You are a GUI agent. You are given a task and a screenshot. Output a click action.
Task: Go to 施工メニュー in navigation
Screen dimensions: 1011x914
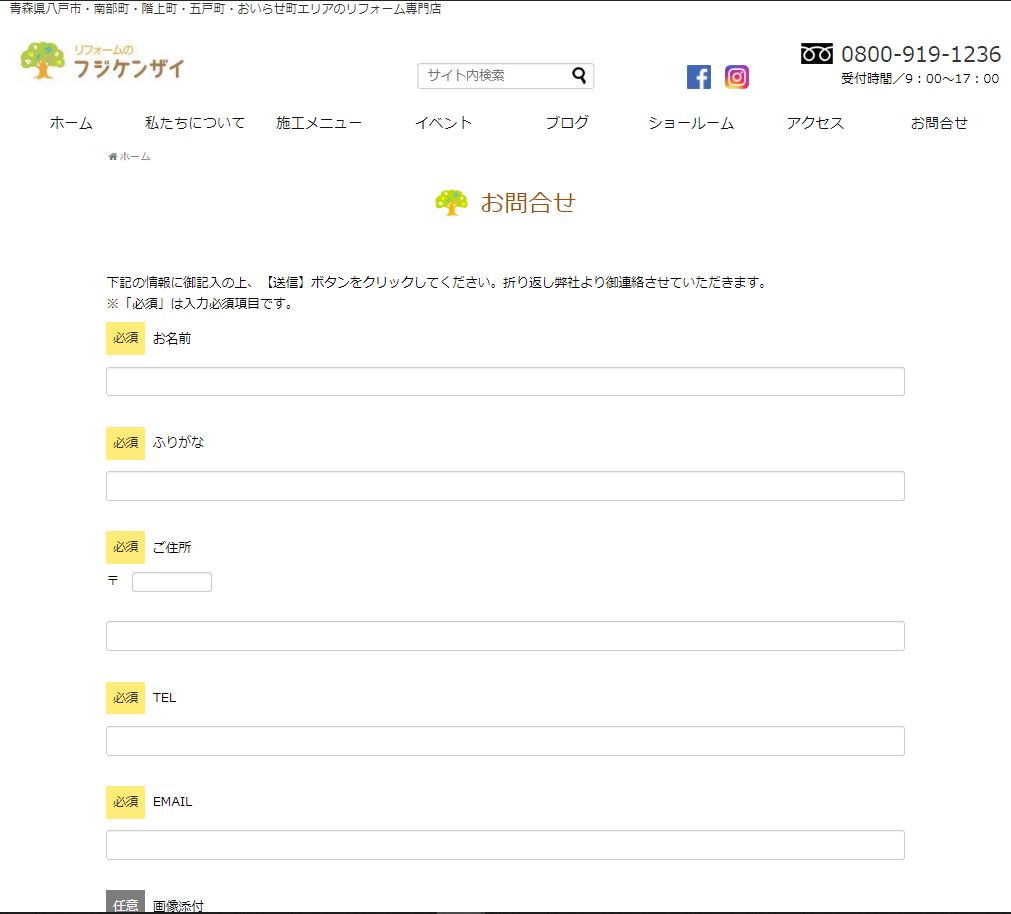pyautogui.click(x=319, y=123)
